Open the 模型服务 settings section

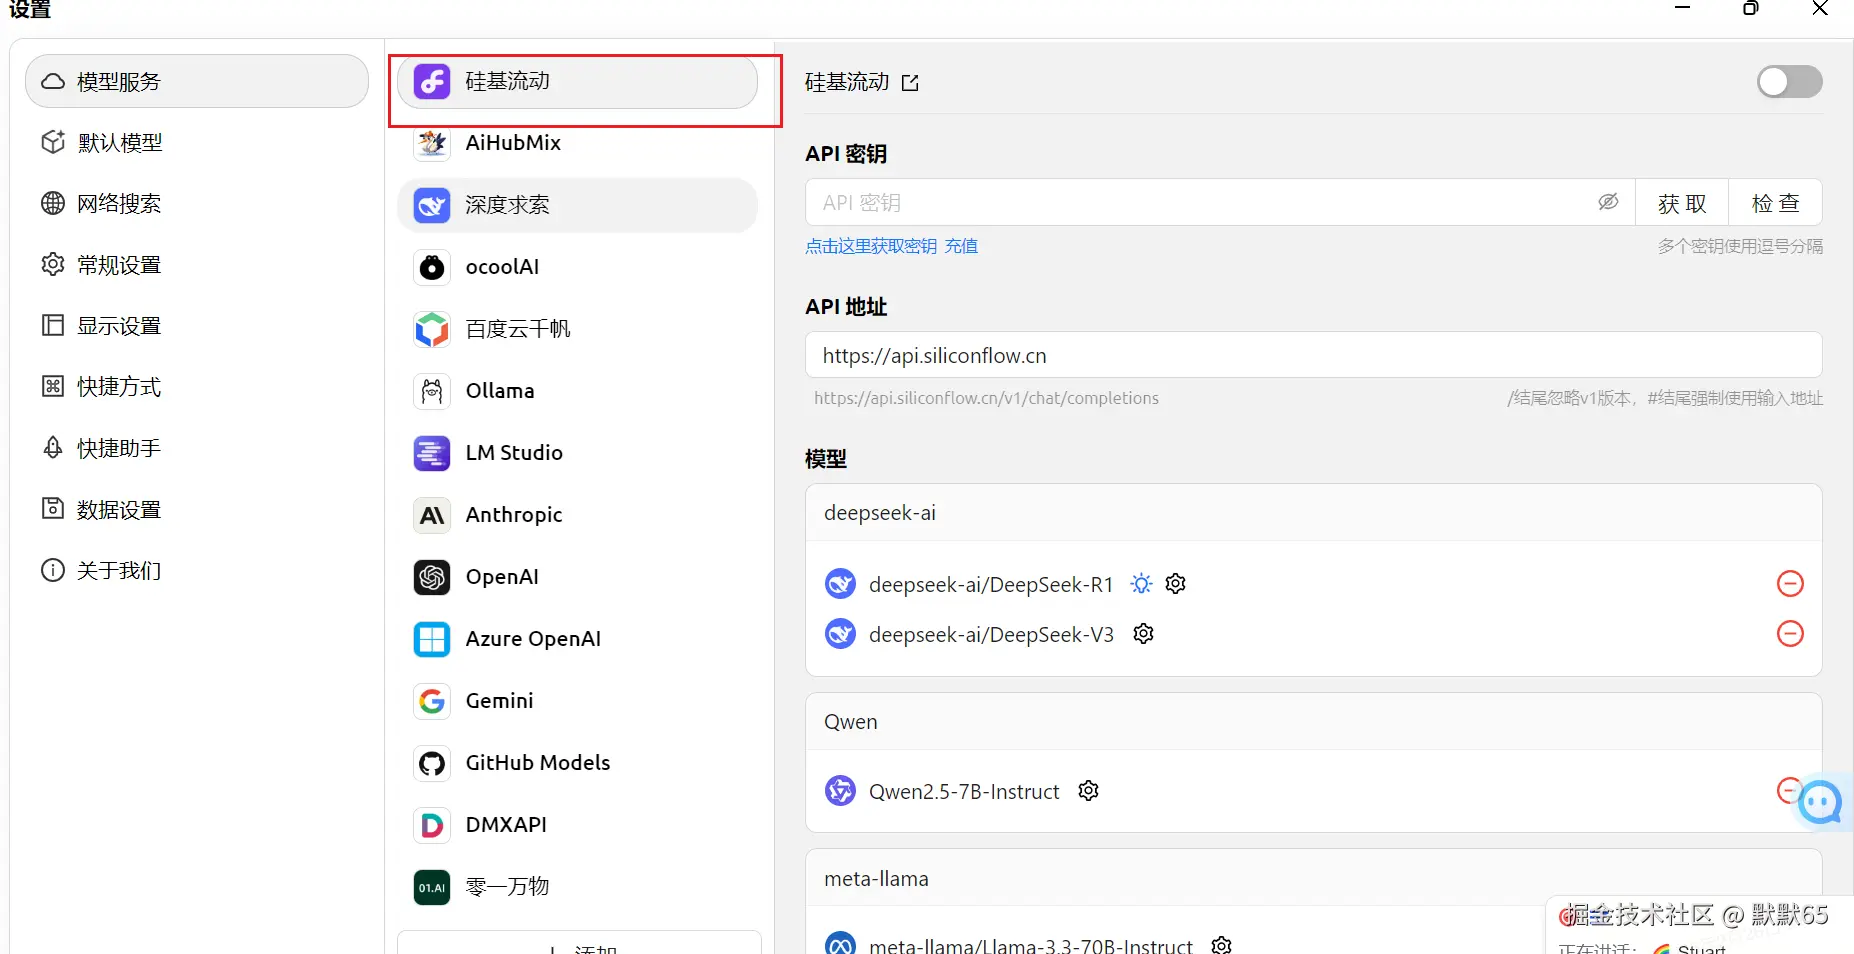click(197, 81)
